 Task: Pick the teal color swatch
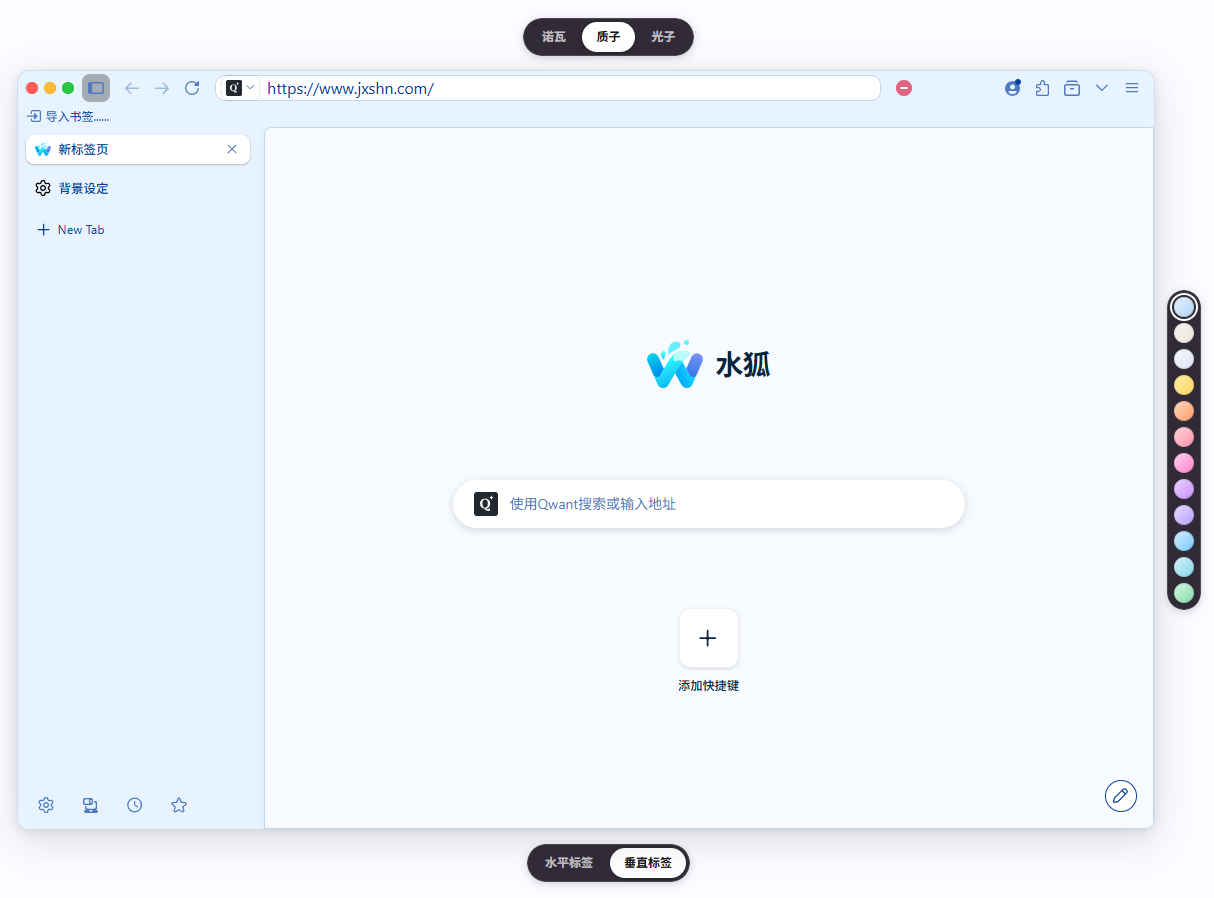click(x=1184, y=567)
